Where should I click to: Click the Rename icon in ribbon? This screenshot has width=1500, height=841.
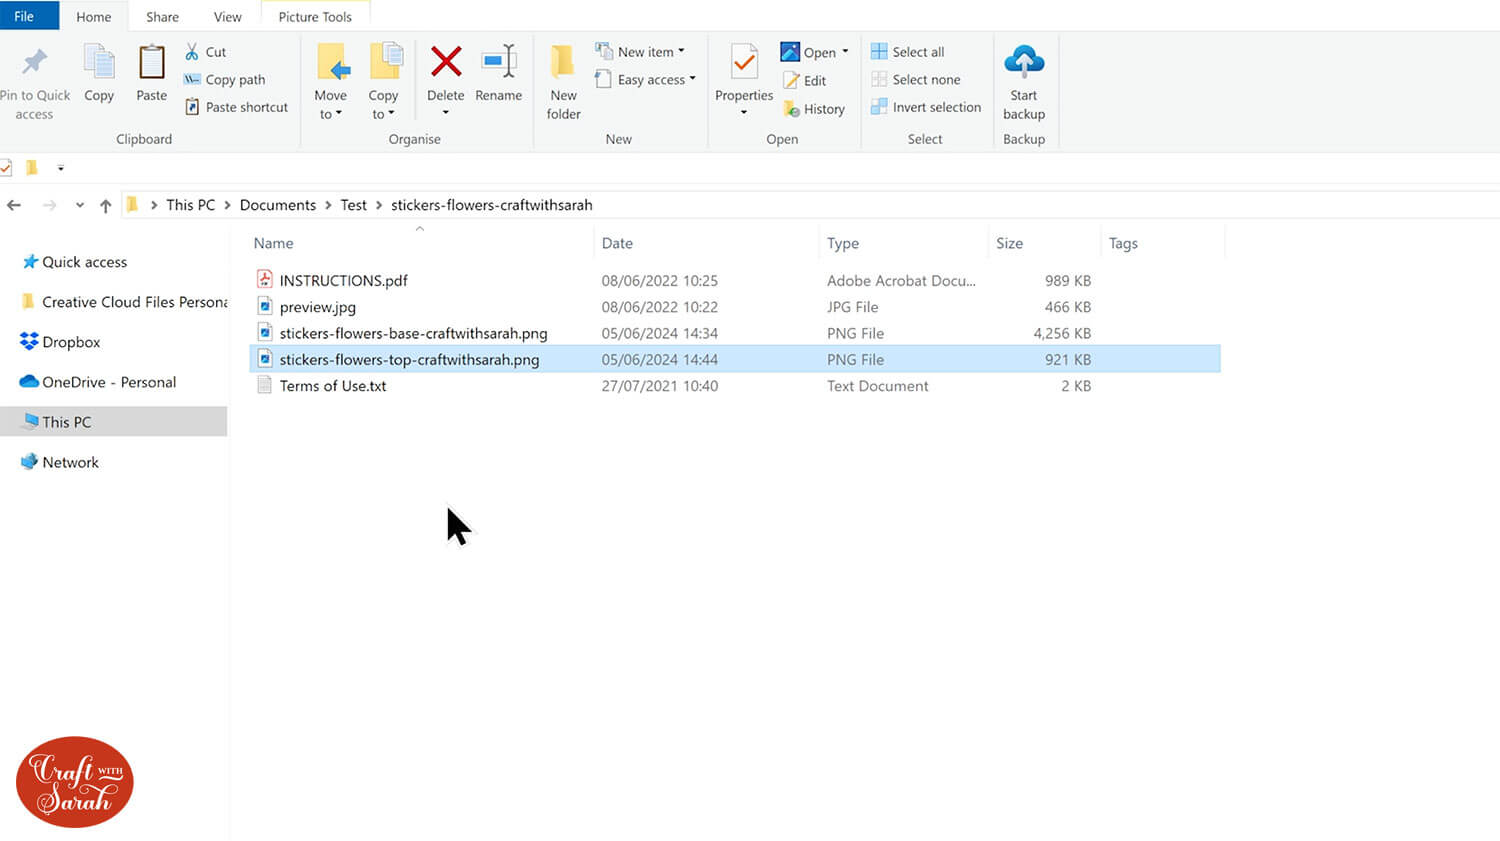click(x=498, y=63)
